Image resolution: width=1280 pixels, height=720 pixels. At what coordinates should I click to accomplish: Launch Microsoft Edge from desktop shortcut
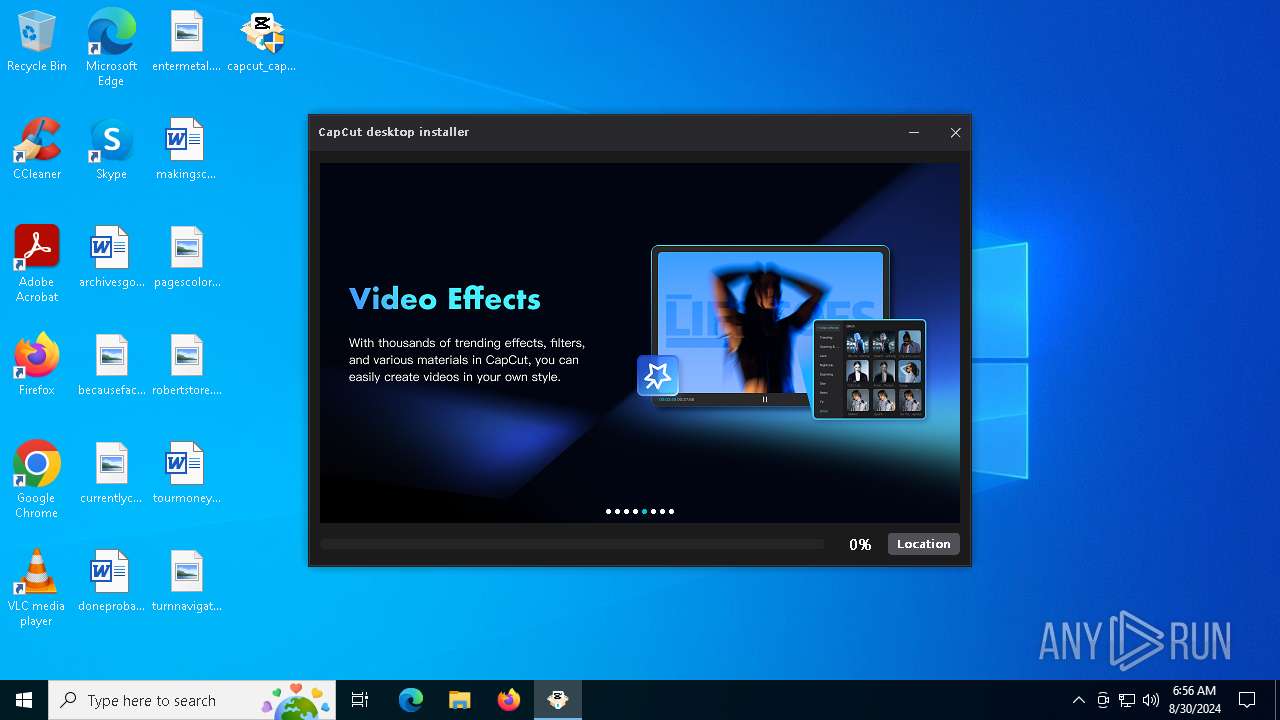(x=111, y=47)
